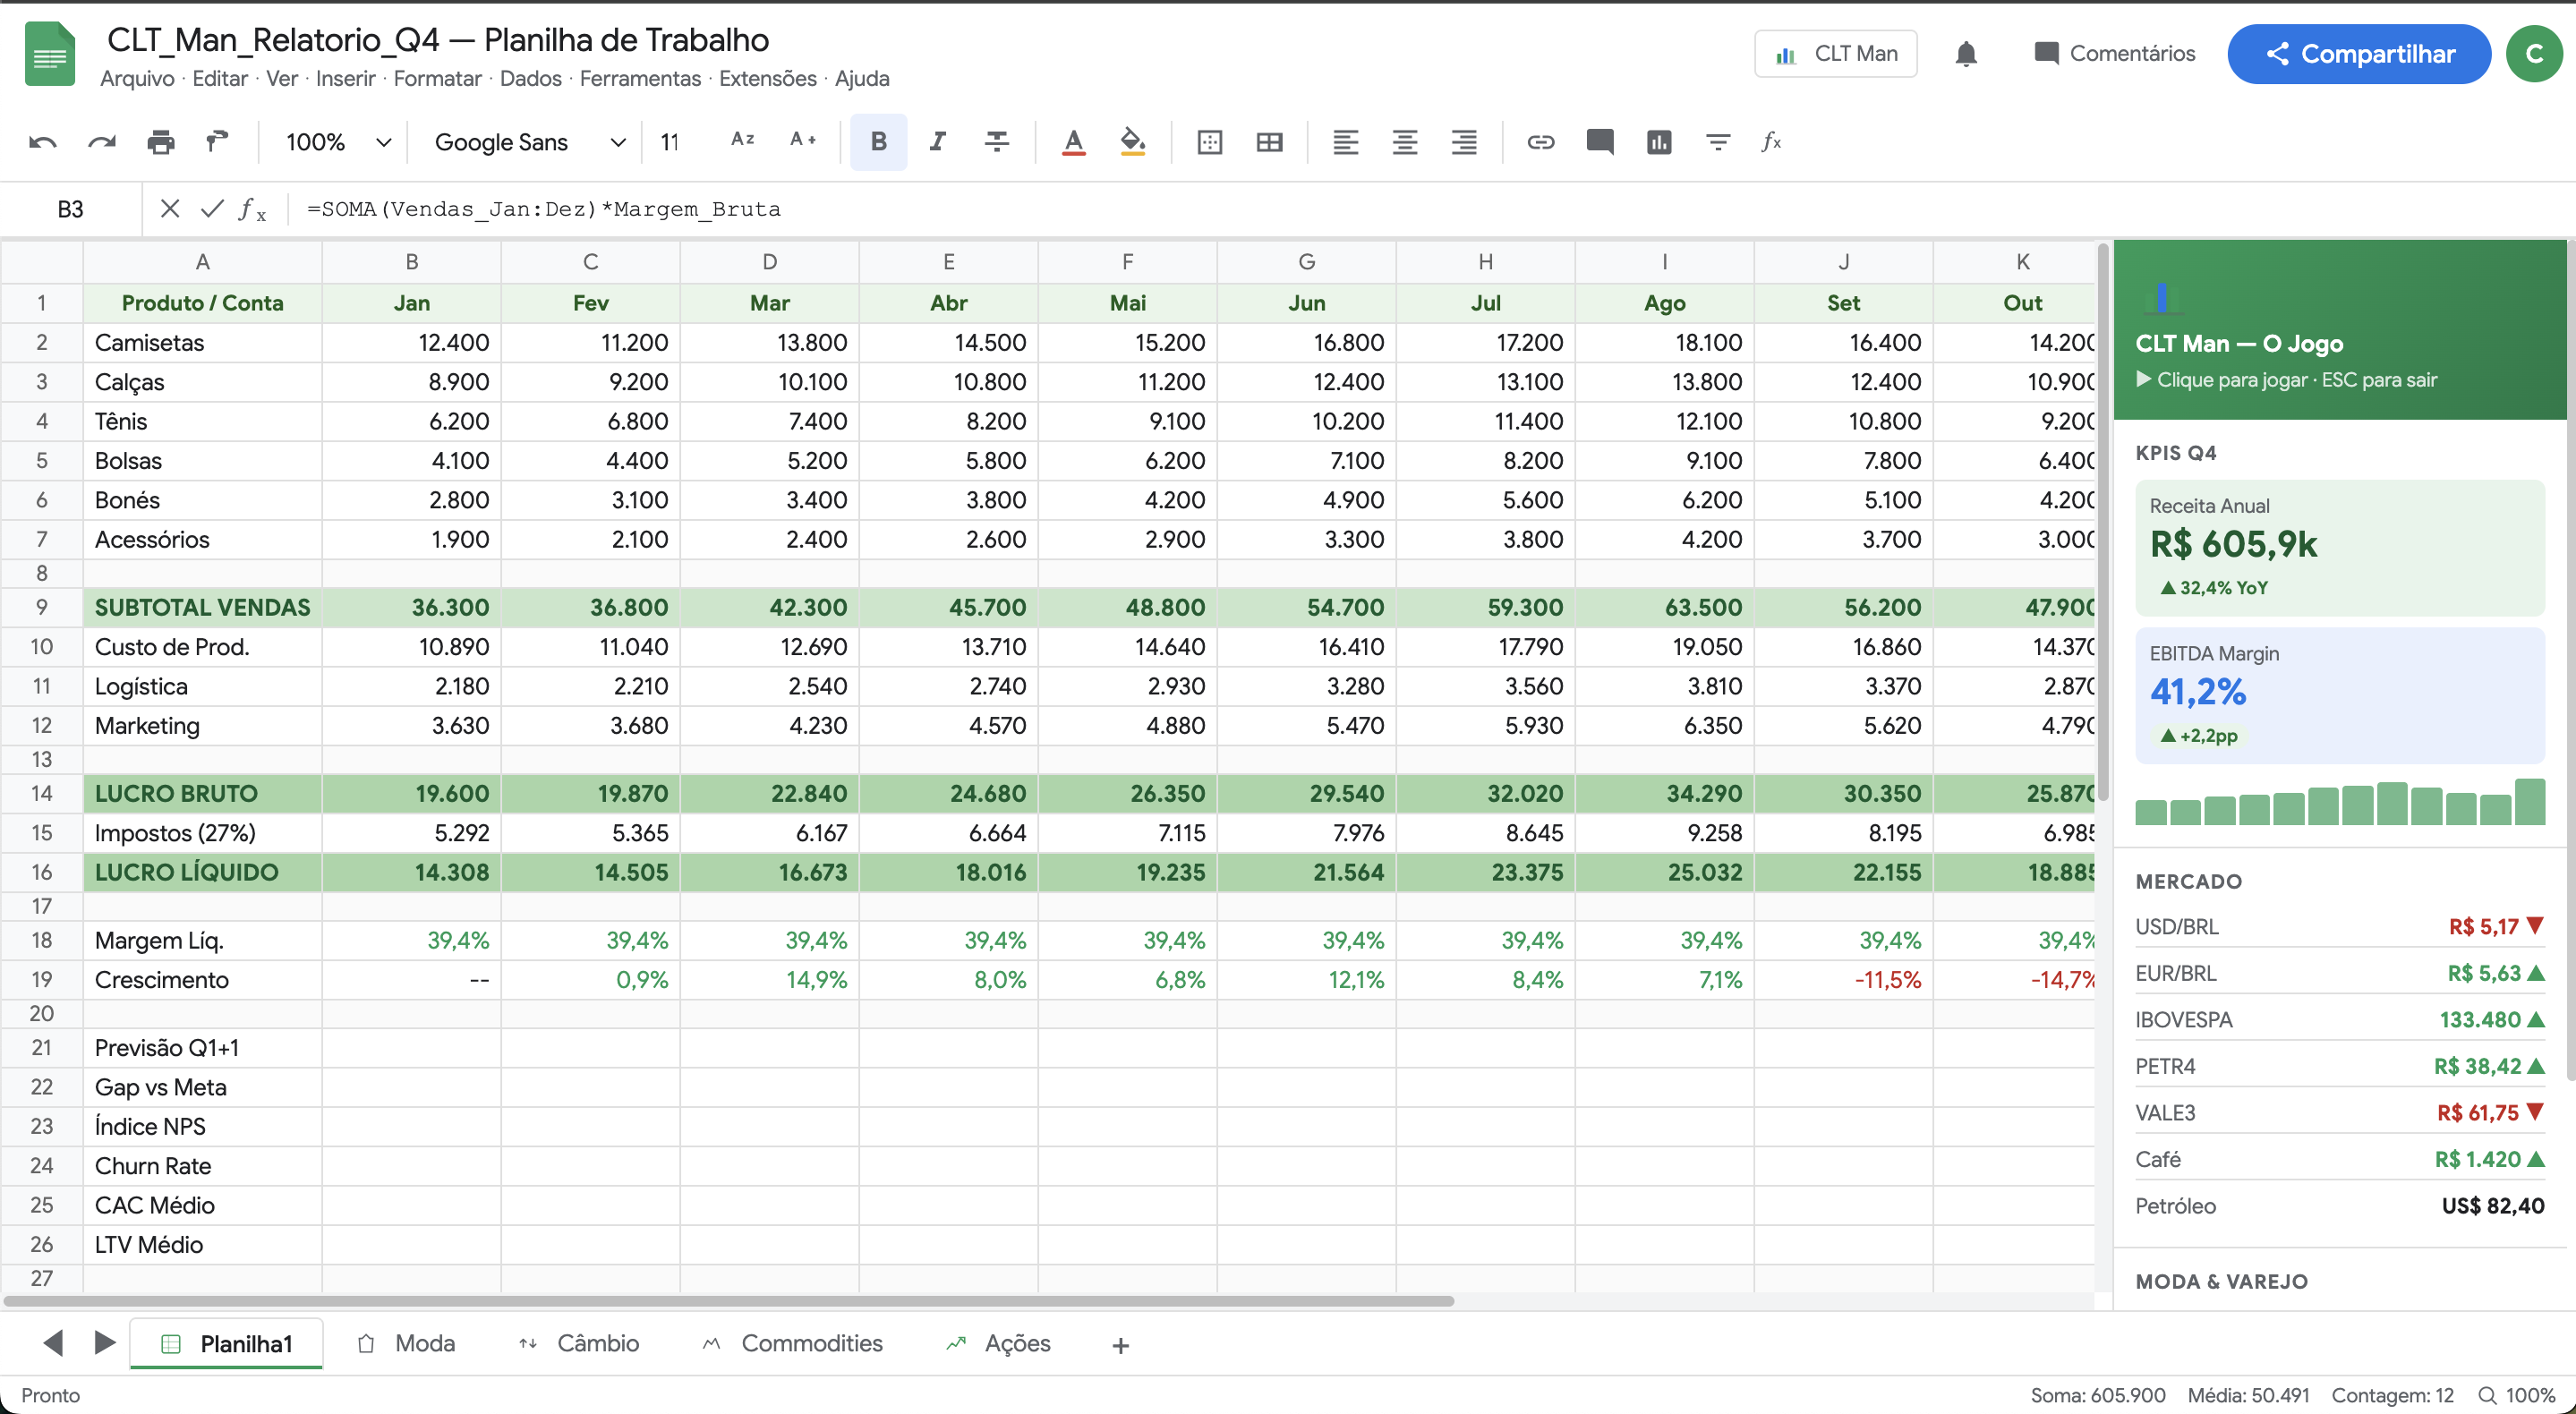Toggle strikethrough formatting
Screen dimensions: 2576x1414
[996, 142]
